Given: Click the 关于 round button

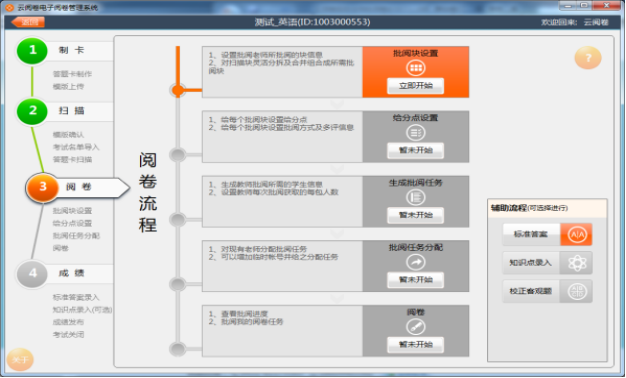Looking at the screenshot, I should point(20,360).
